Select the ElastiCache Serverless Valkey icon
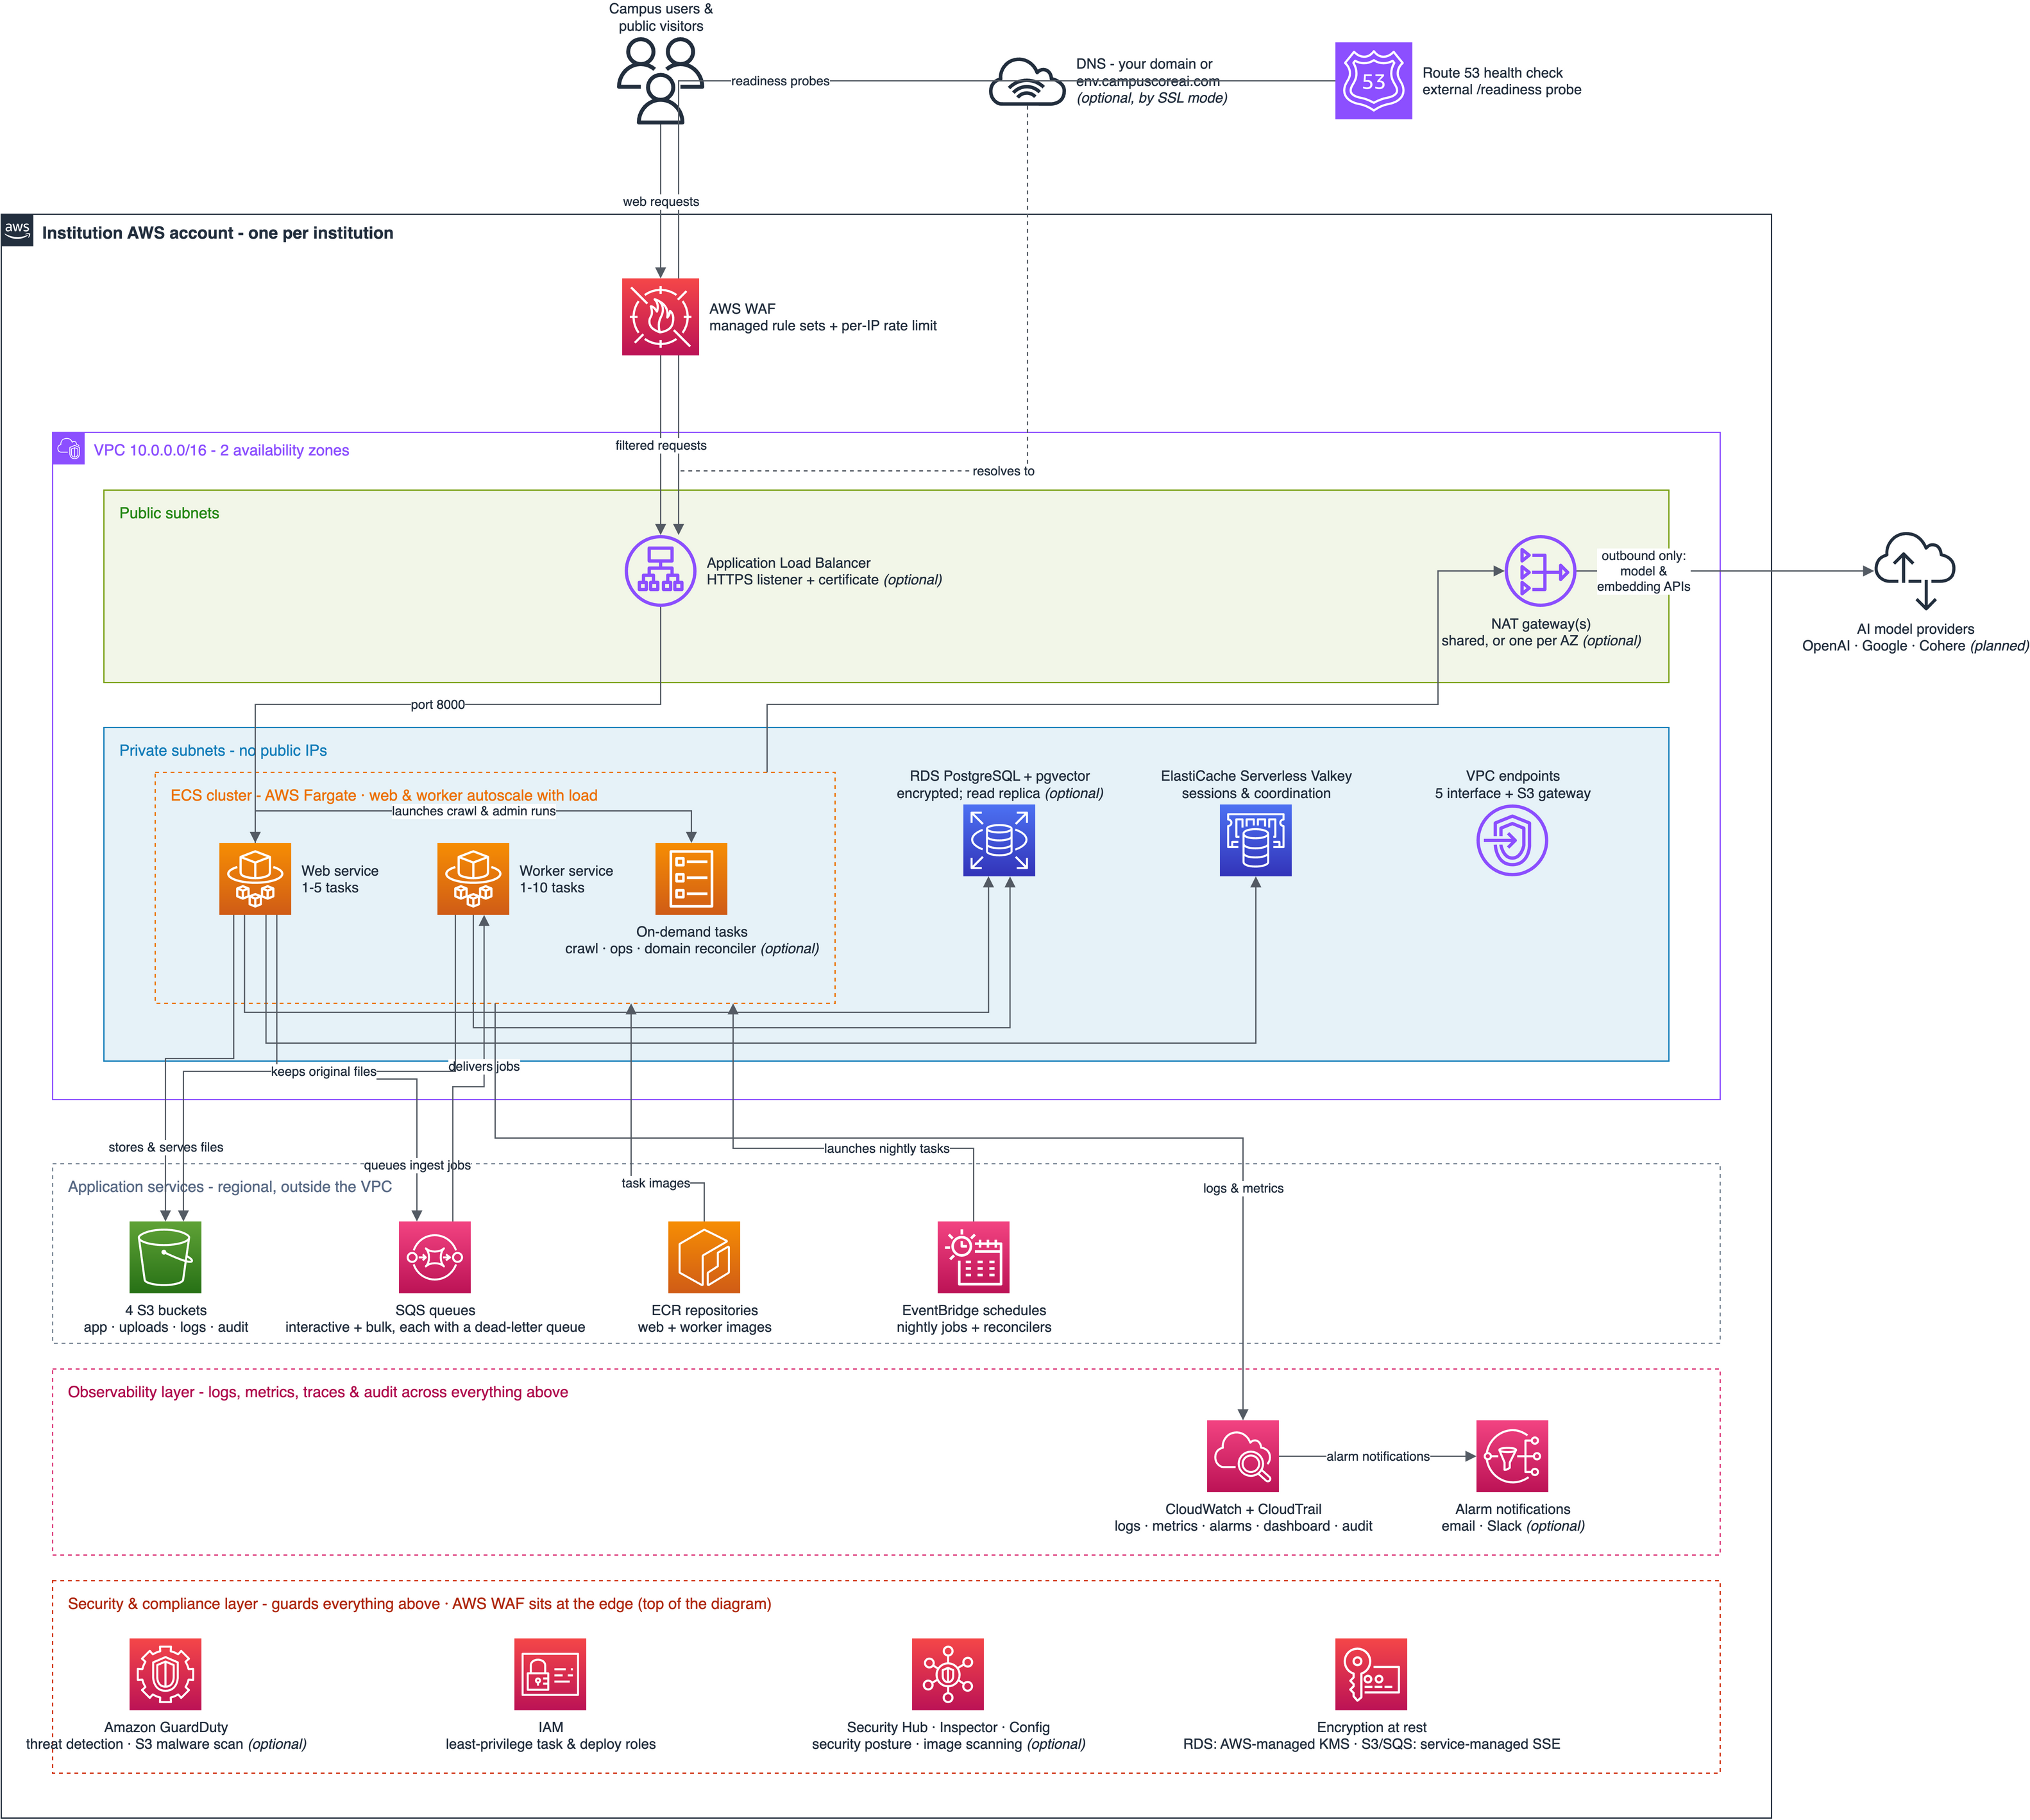2030x1820 pixels. 1255,841
